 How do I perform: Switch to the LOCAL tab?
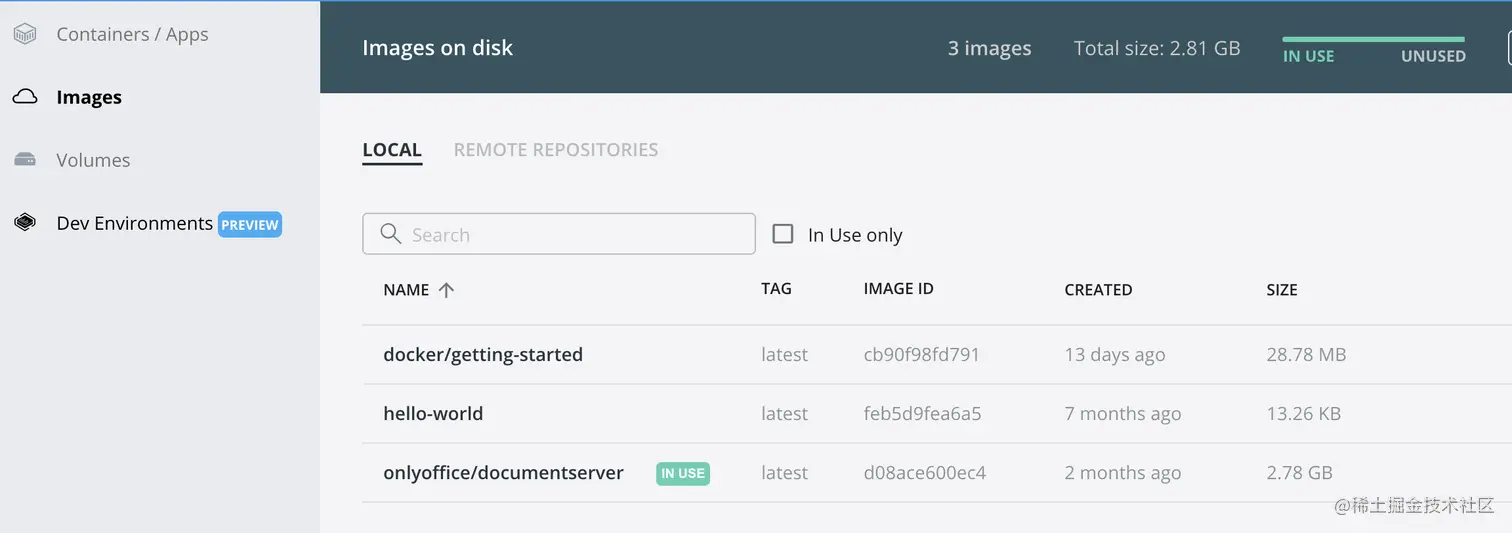pos(392,150)
